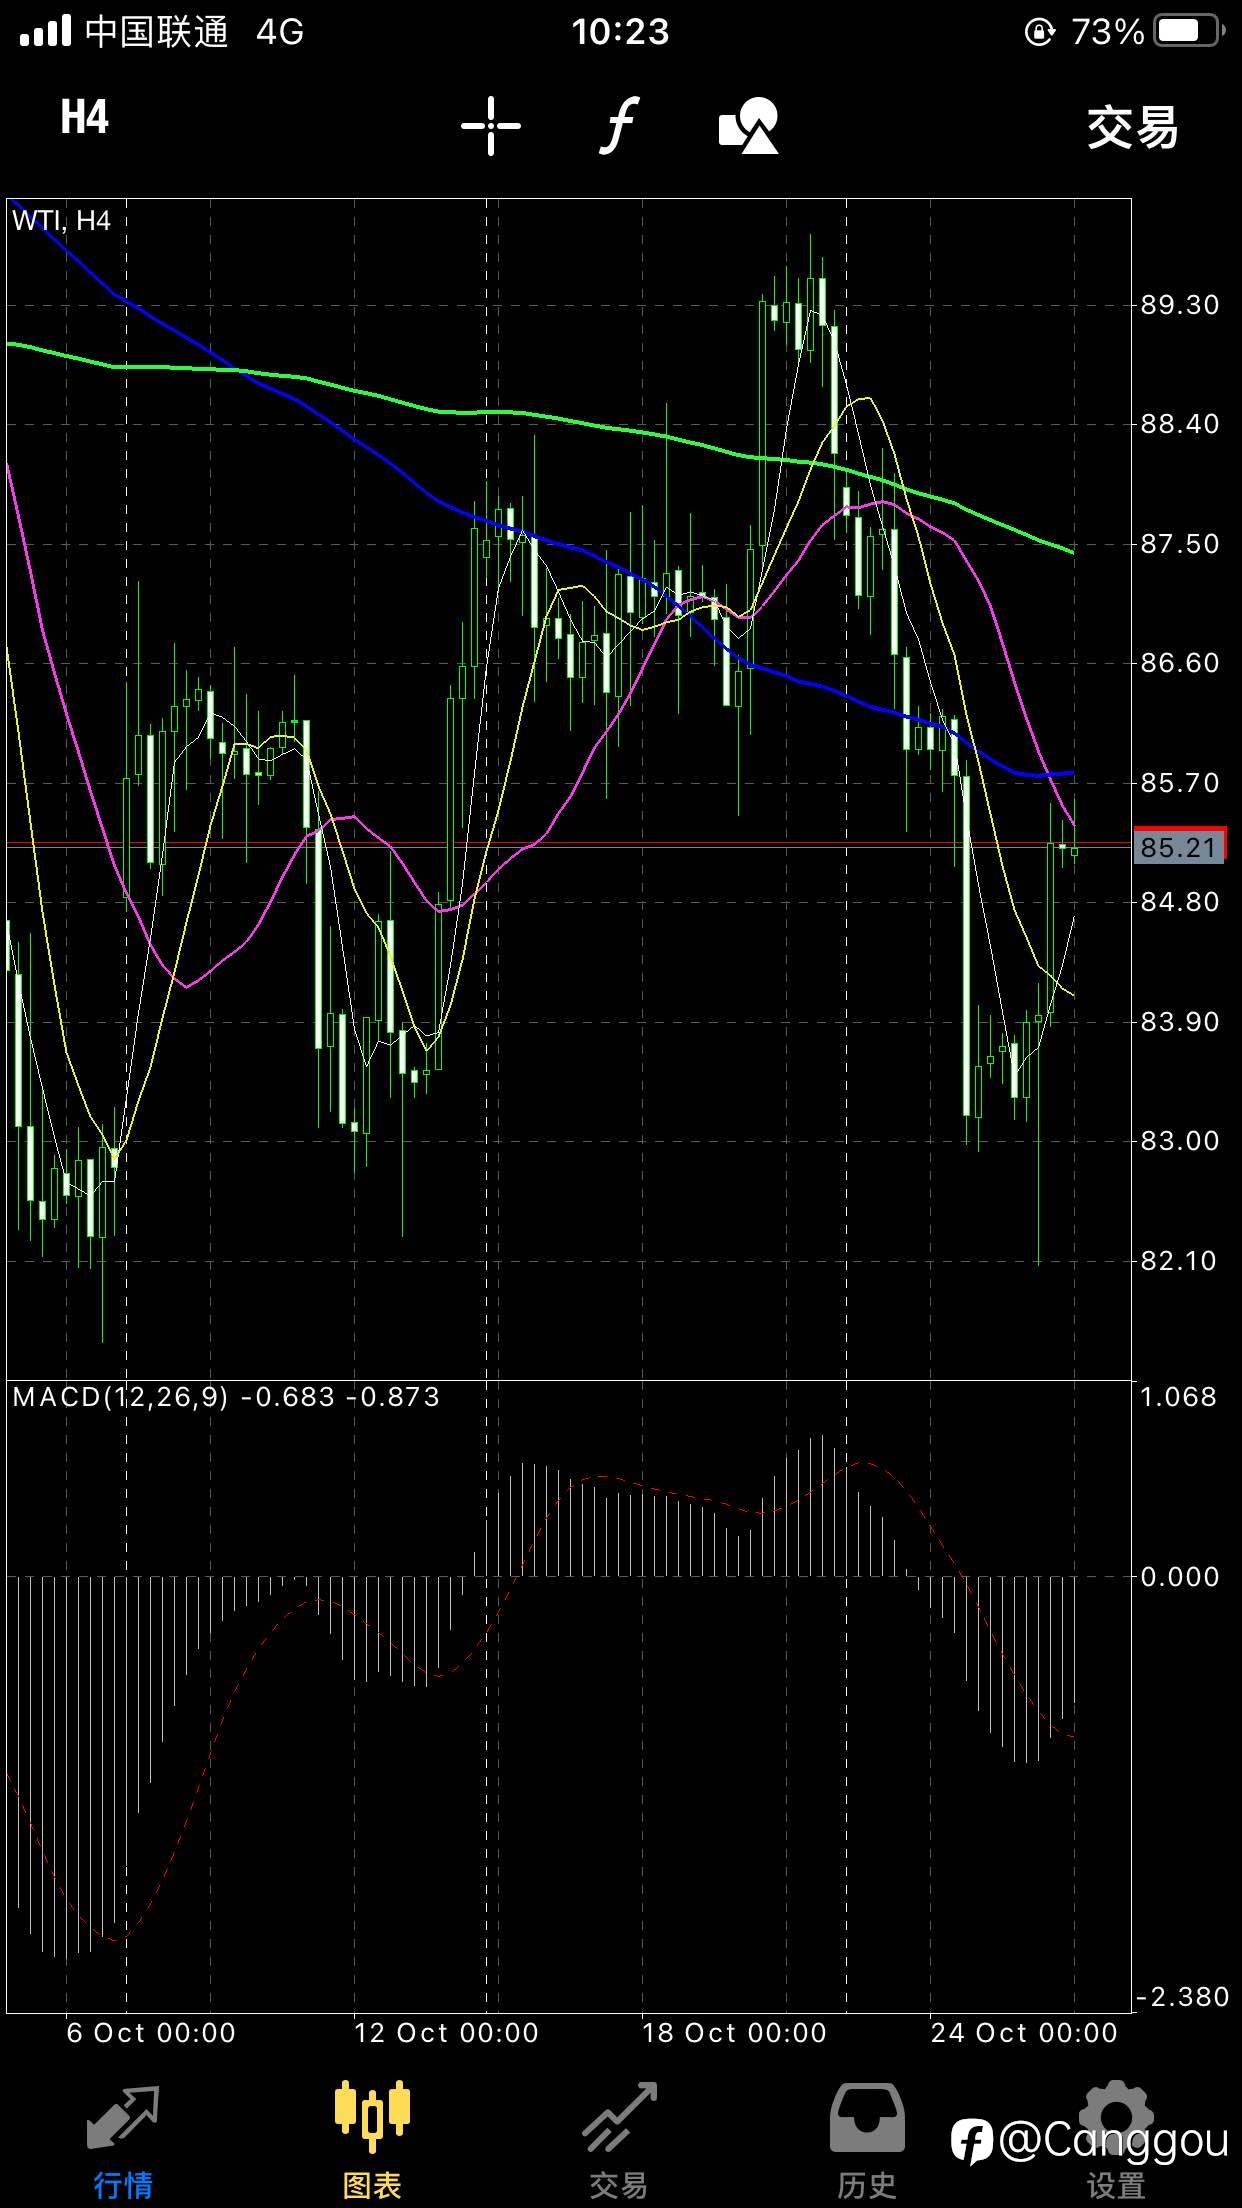
Task: Click the 85.70 price axis label
Action: click(x=1180, y=783)
